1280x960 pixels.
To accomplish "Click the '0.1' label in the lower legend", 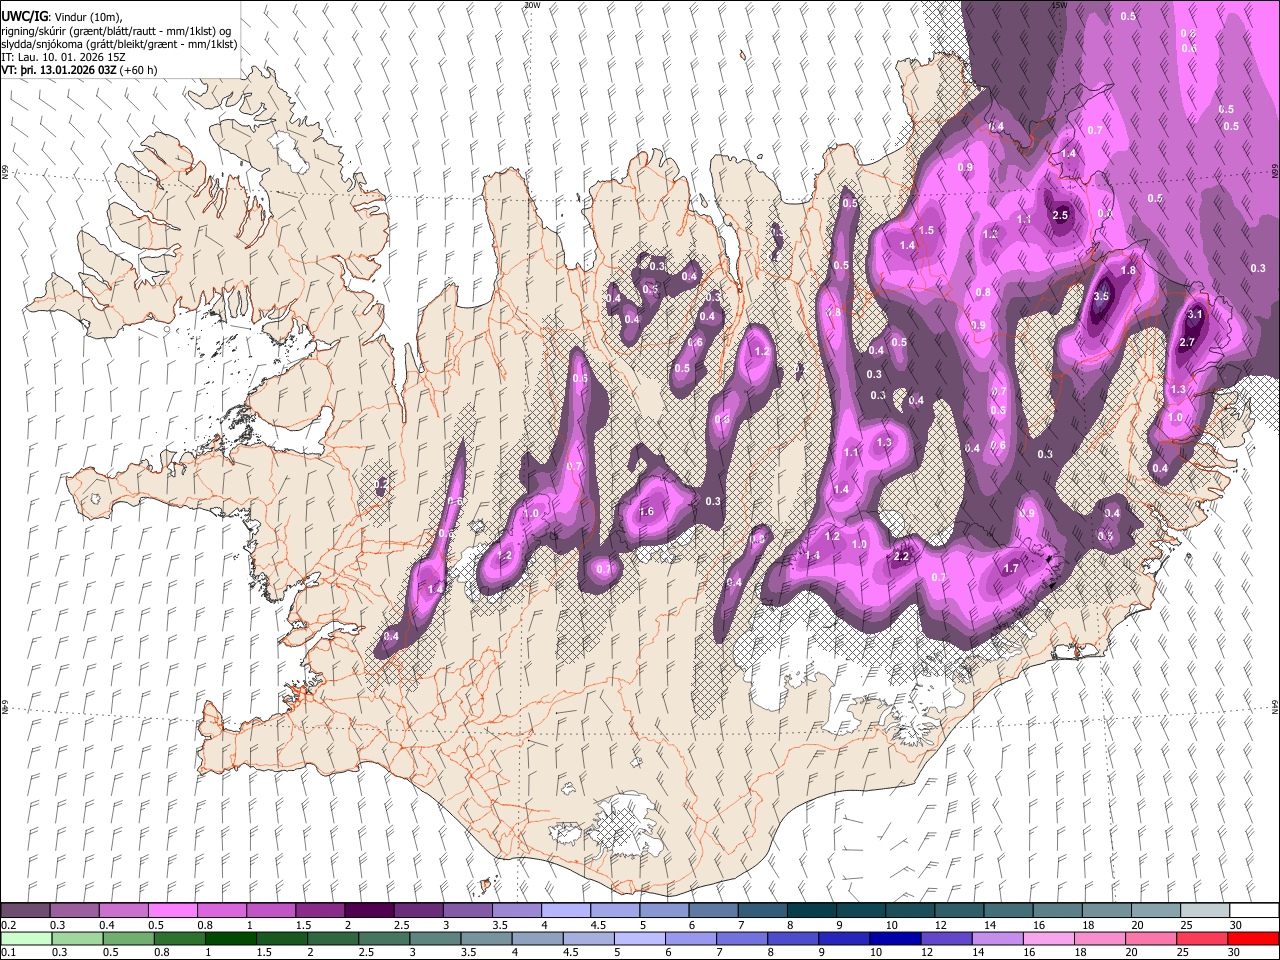I will point(9,952).
